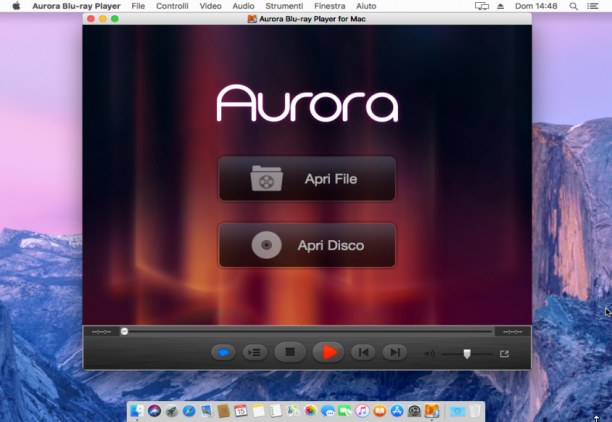Viewport: 612px width, 422px height.
Task: Click the clock showing Dom 14:48
Action: [536, 6]
